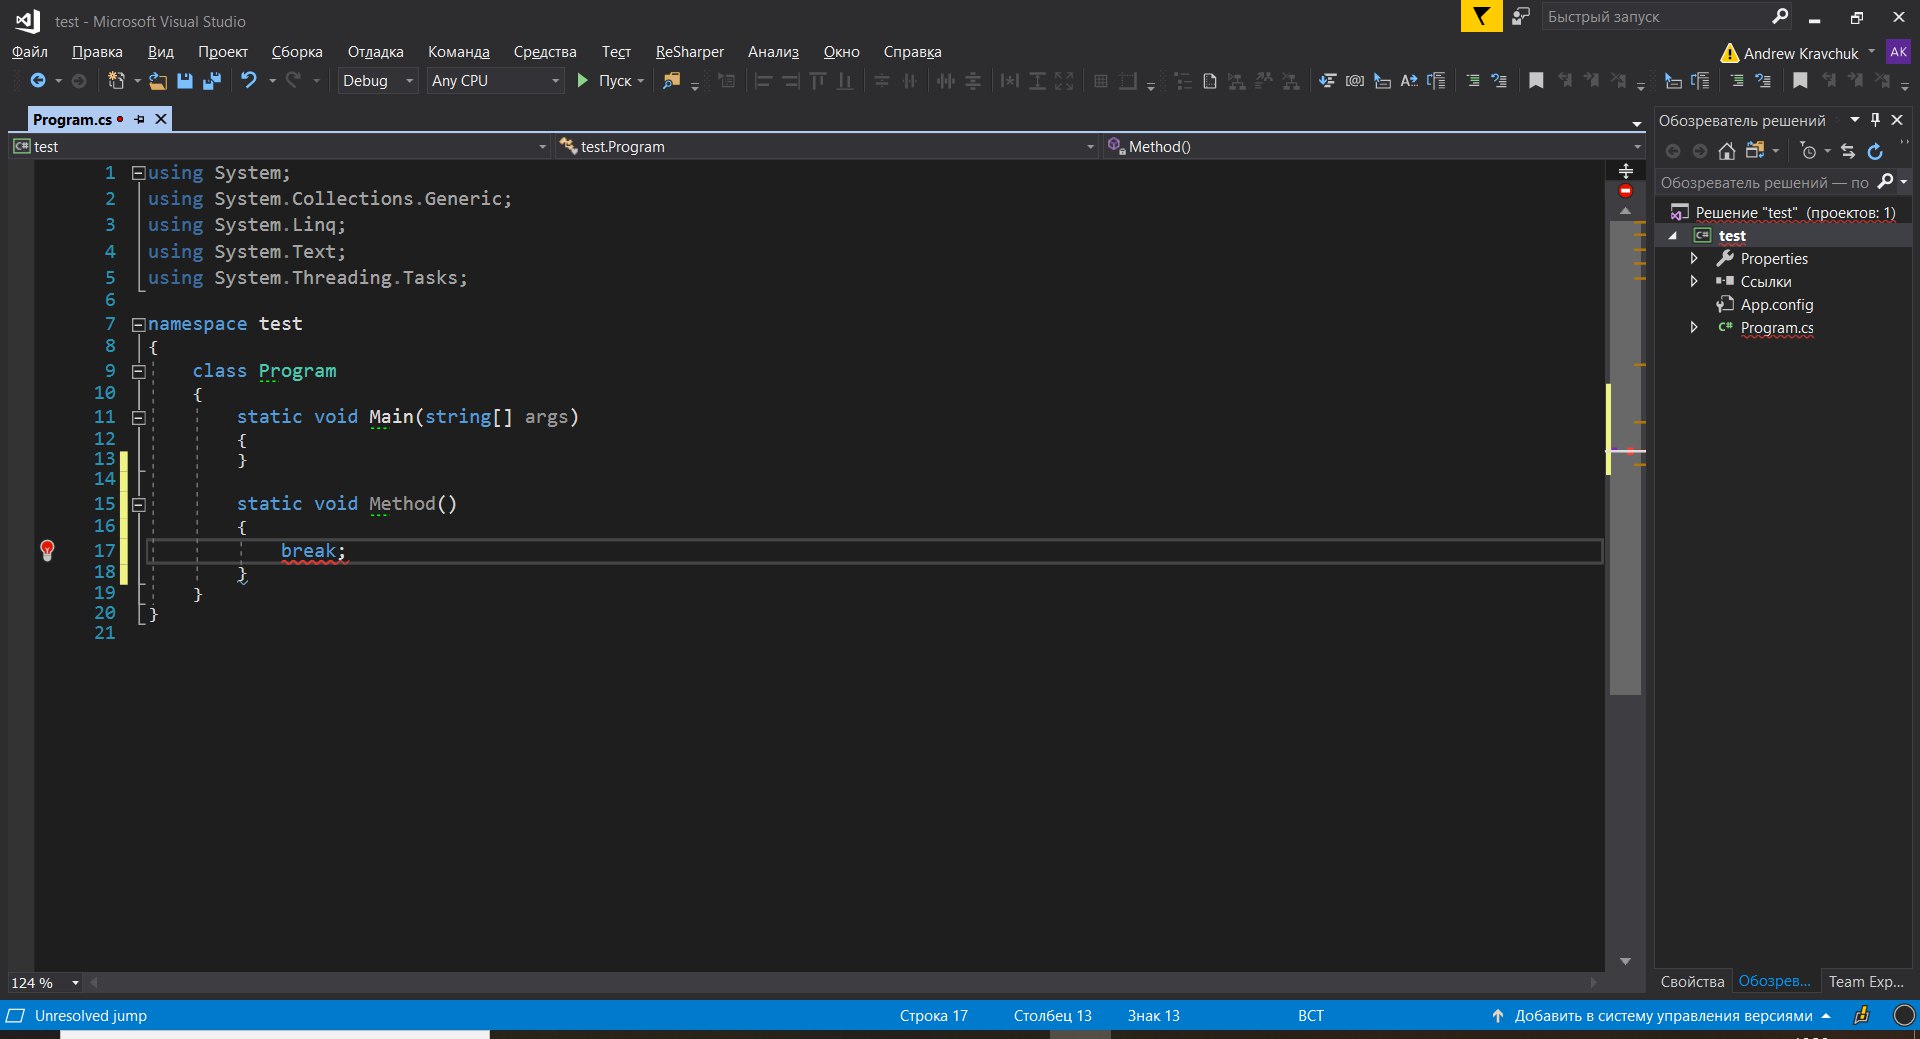Expand the Properties node in Solution Explorer

(1694, 259)
